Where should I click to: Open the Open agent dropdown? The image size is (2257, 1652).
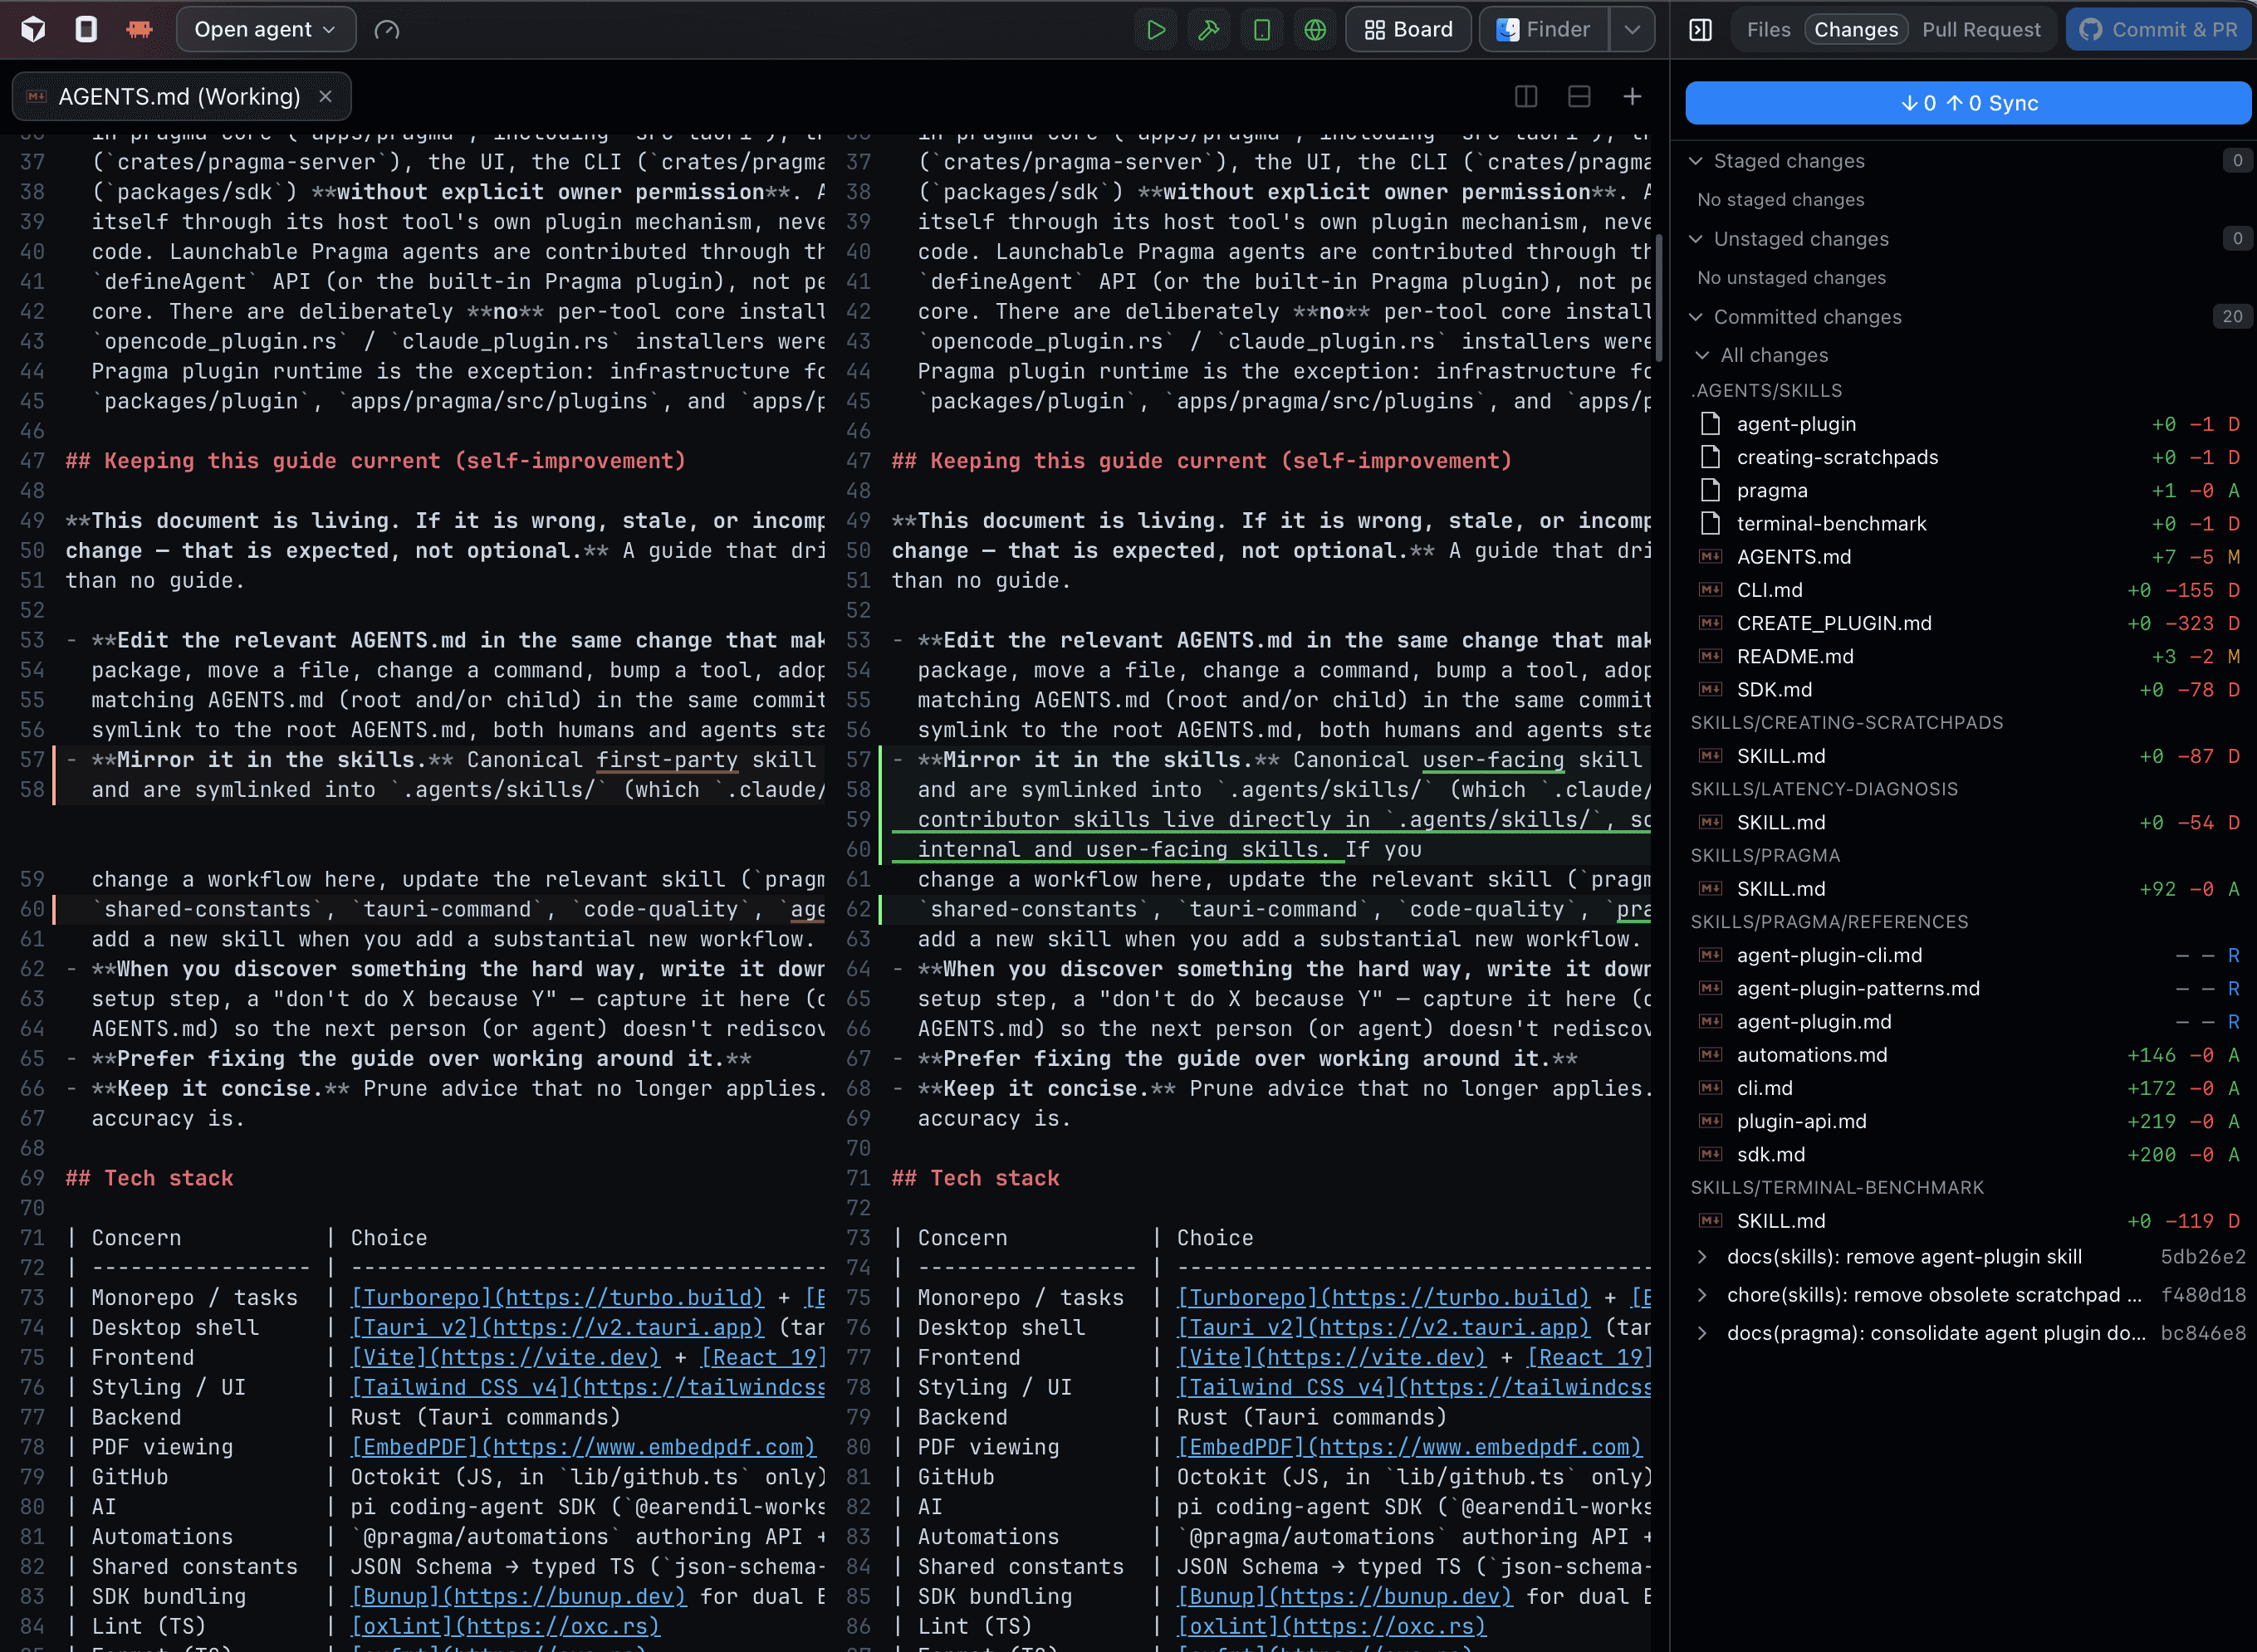tap(266, 30)
